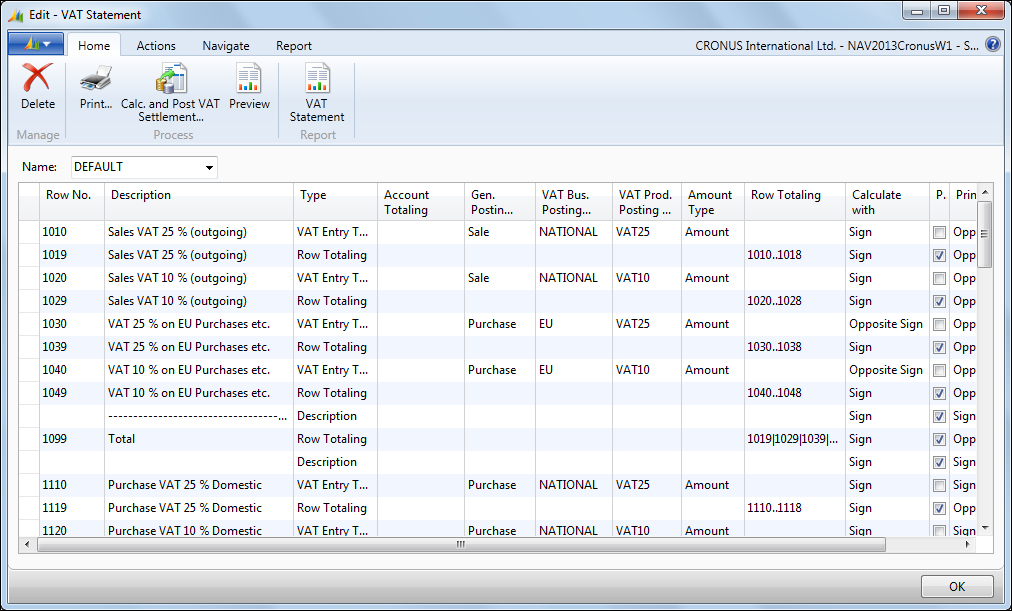Toggle Print checkbox for row 1049
Viewport: 1012px width, 611px height.
point(939,394)
